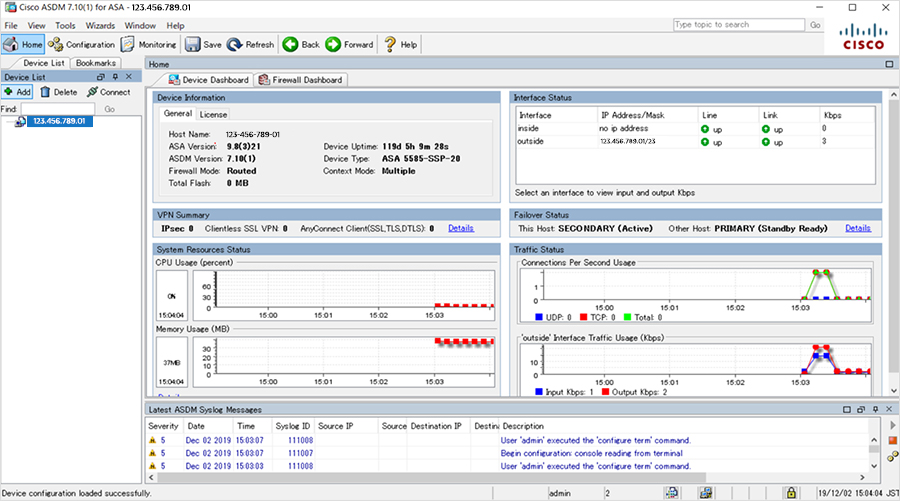Maximize the Home panel
The width and height of the screenshot is (900, 501).
click(889, 64)
